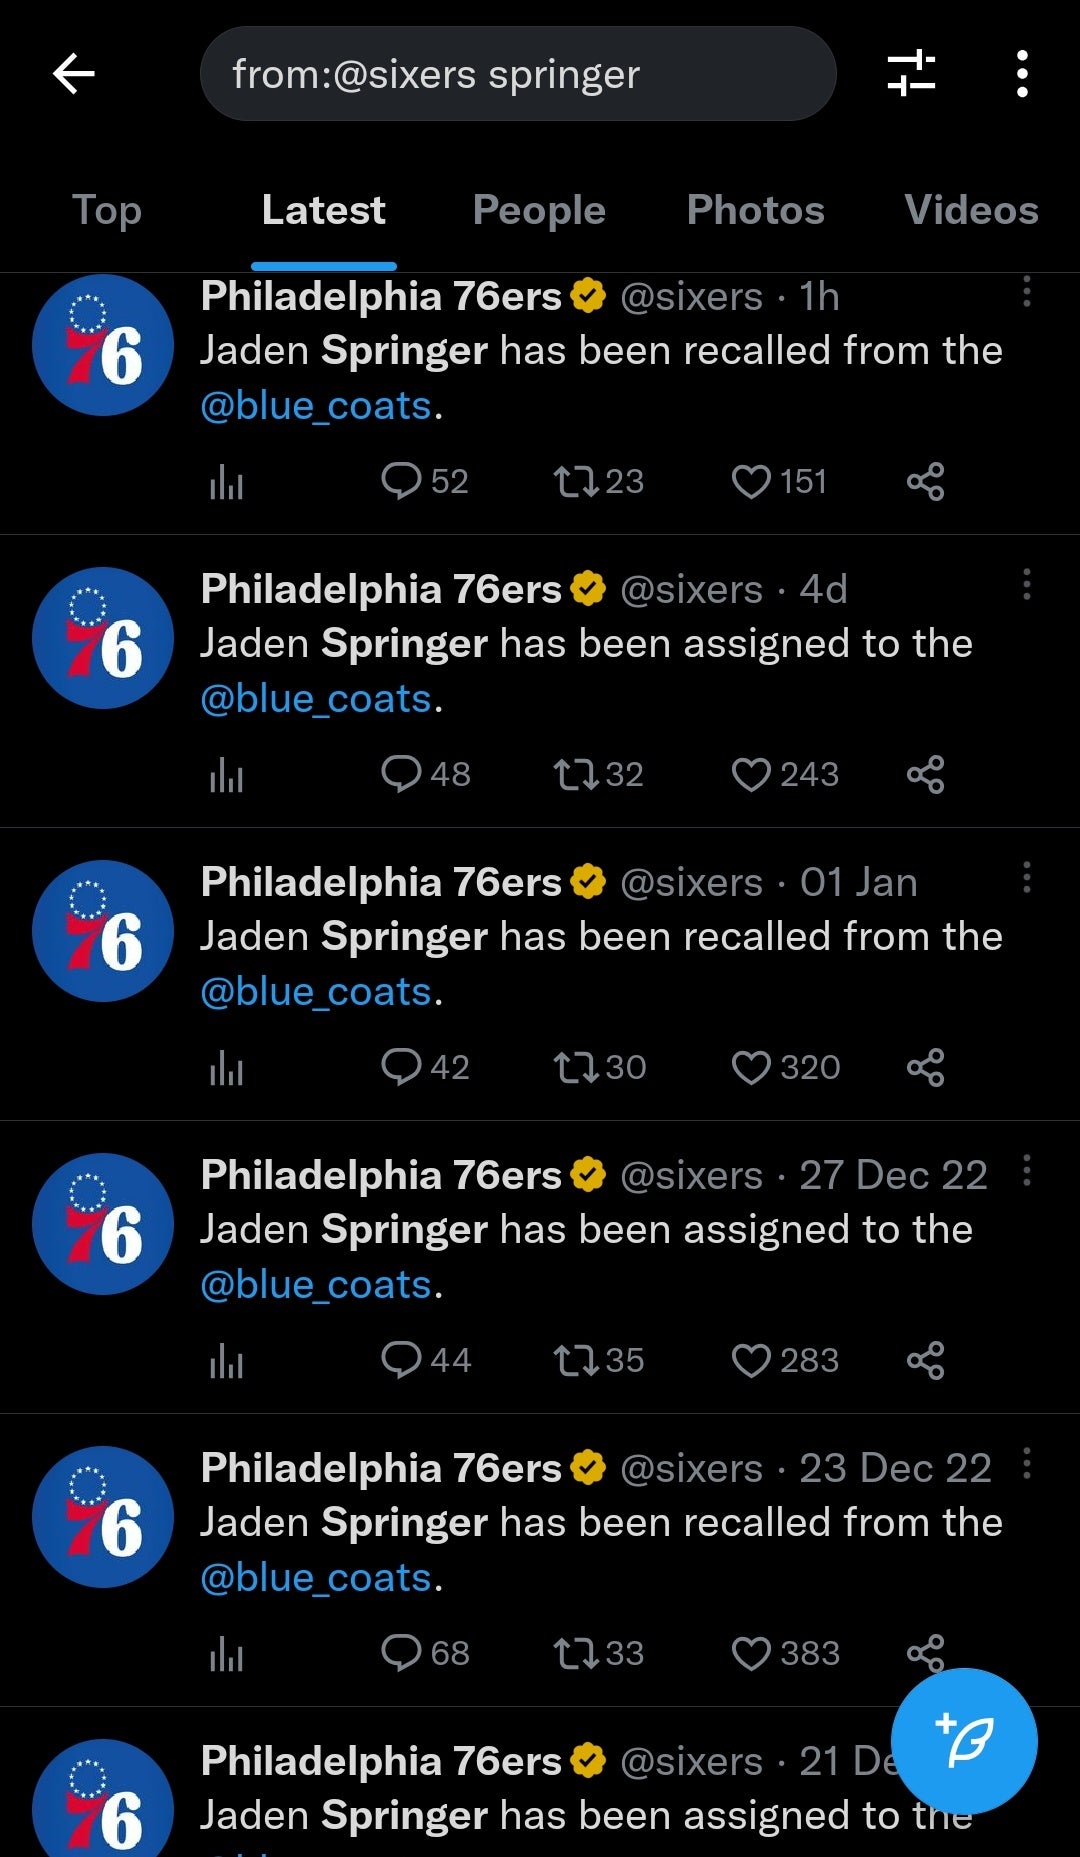
Task: Share the 01 Jan Springer tweet
Action: click(925, 1068)
